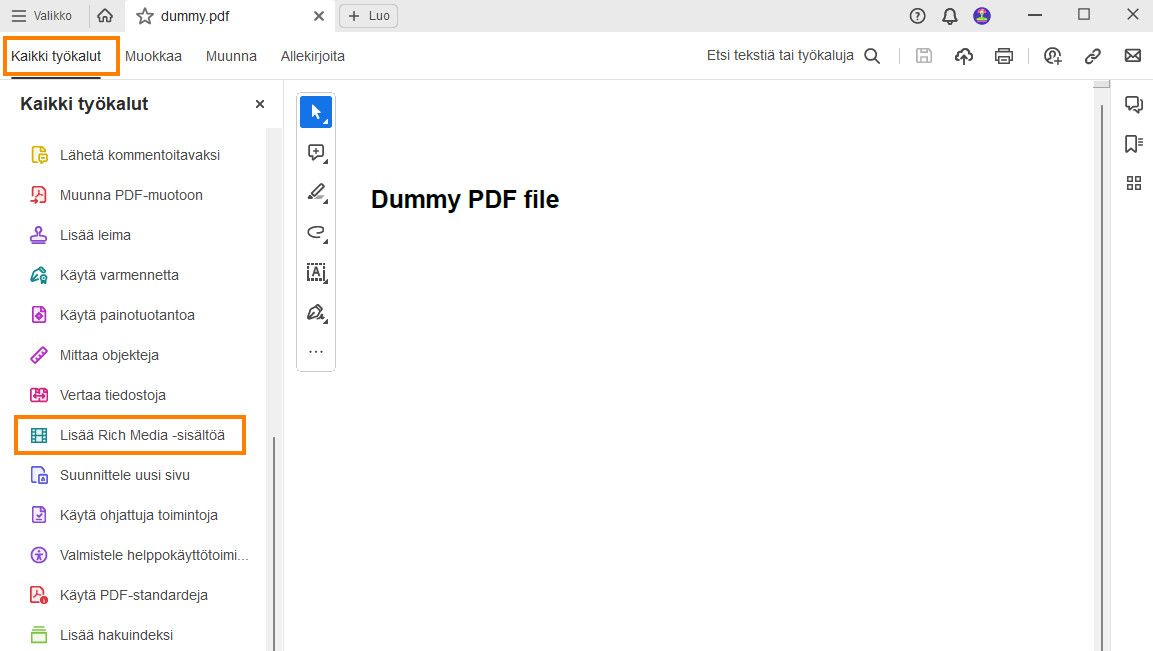This screenshot has height=651, width=1153.
Task: Click the copy link icon
Action: (1093, 56)
